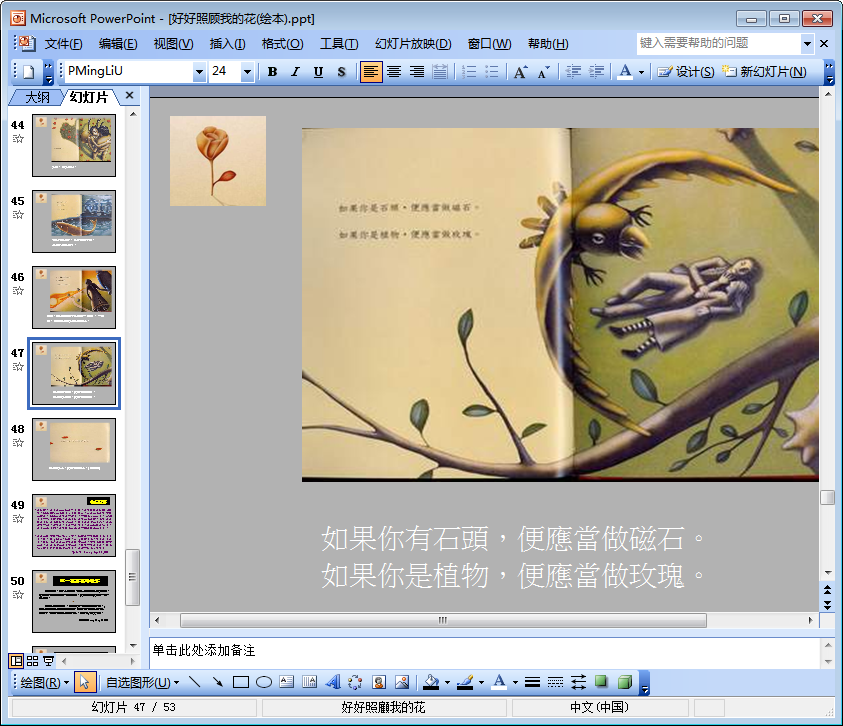This screenshot has height=726, width=843.
Task: Apply fill color with paint bucket
Action: [x=431, y=682]
